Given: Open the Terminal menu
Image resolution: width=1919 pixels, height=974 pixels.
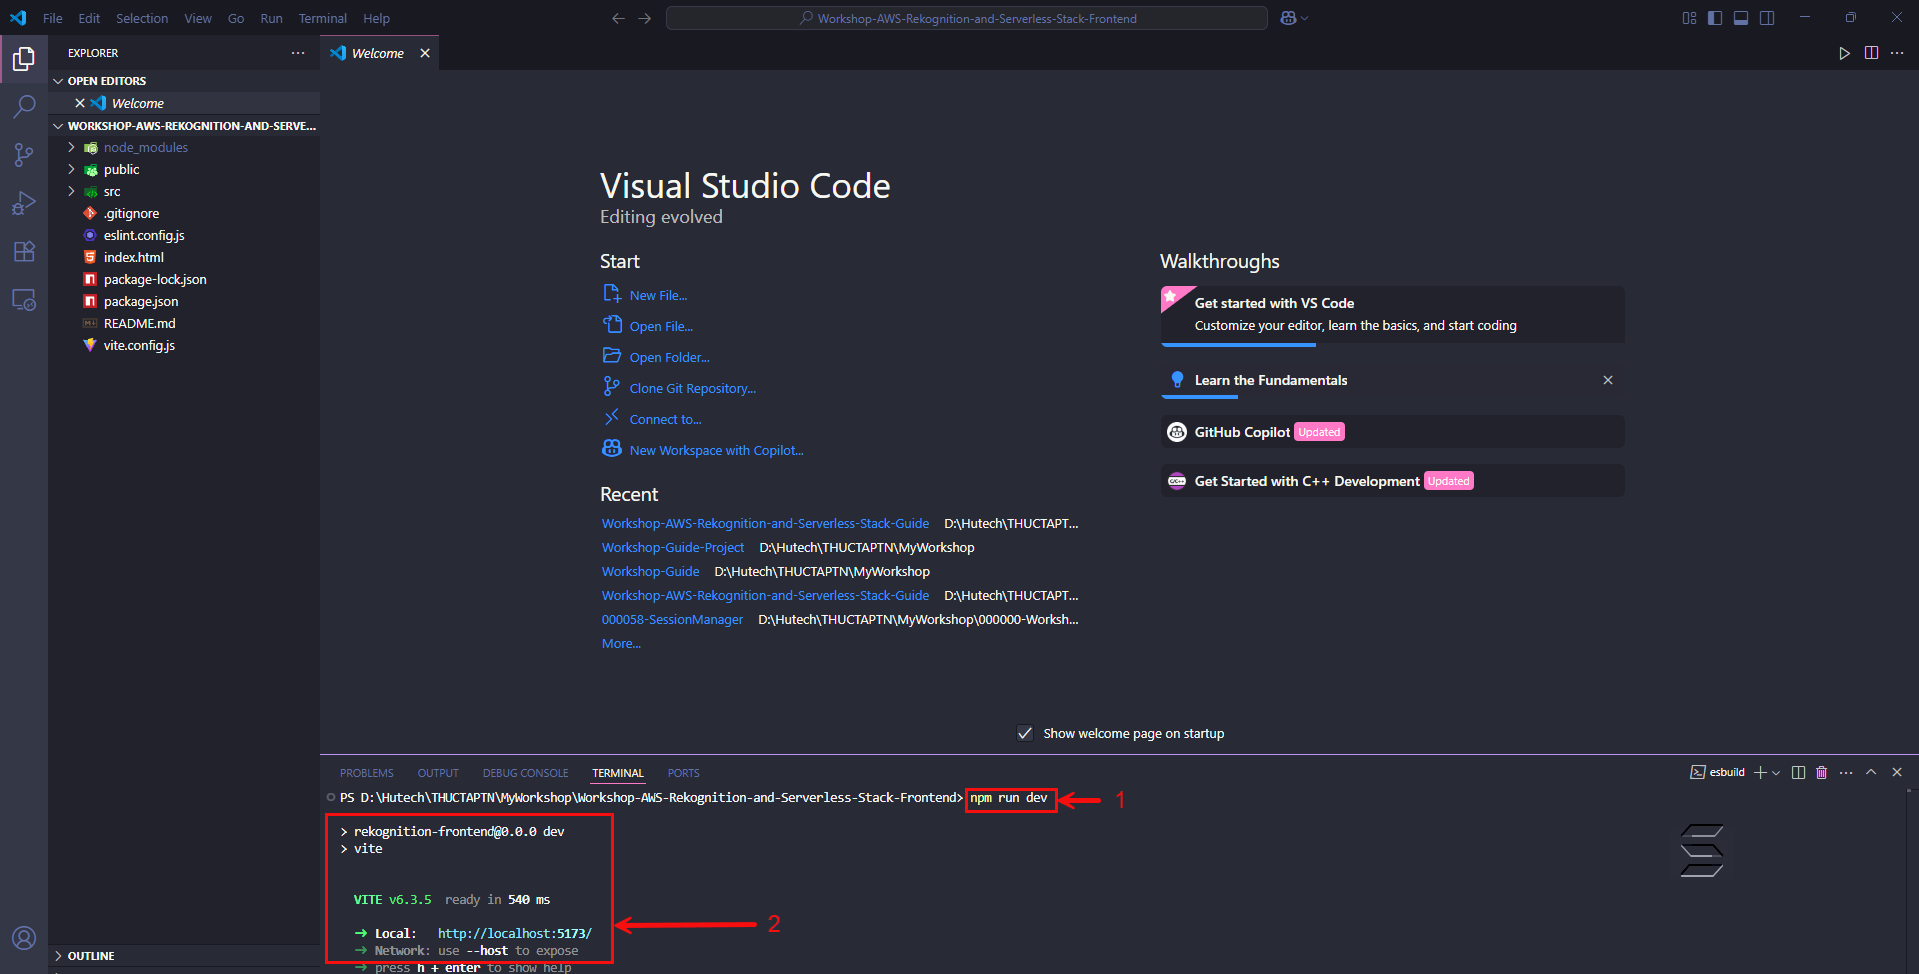Looking at the screenshot, I should [x=322, y=18].
